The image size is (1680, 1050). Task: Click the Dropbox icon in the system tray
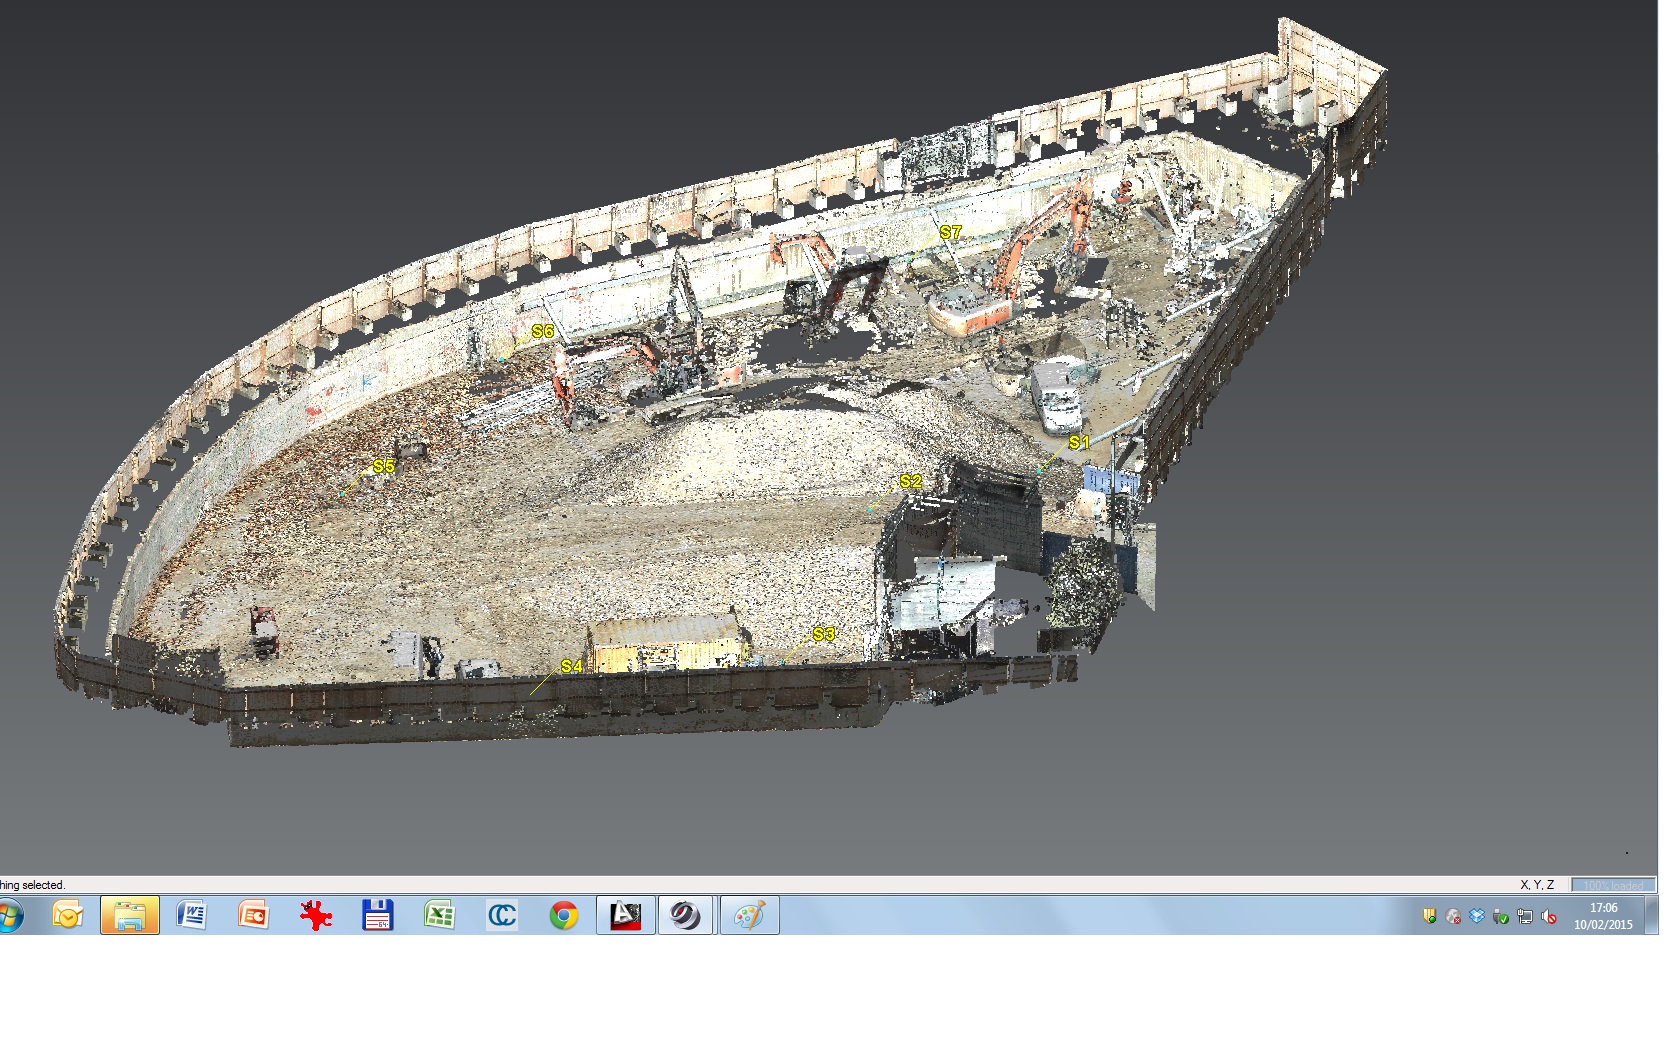(x=1477, y=916)
